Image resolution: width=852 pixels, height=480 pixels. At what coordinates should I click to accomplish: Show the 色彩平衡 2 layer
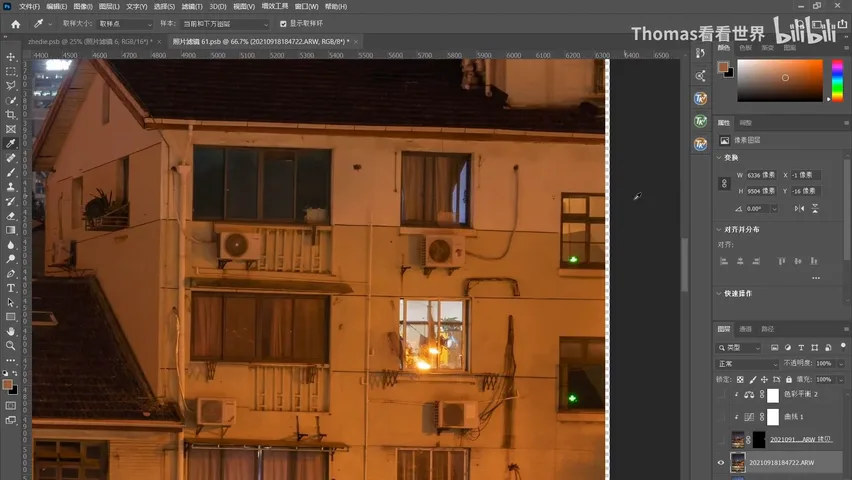721,395
